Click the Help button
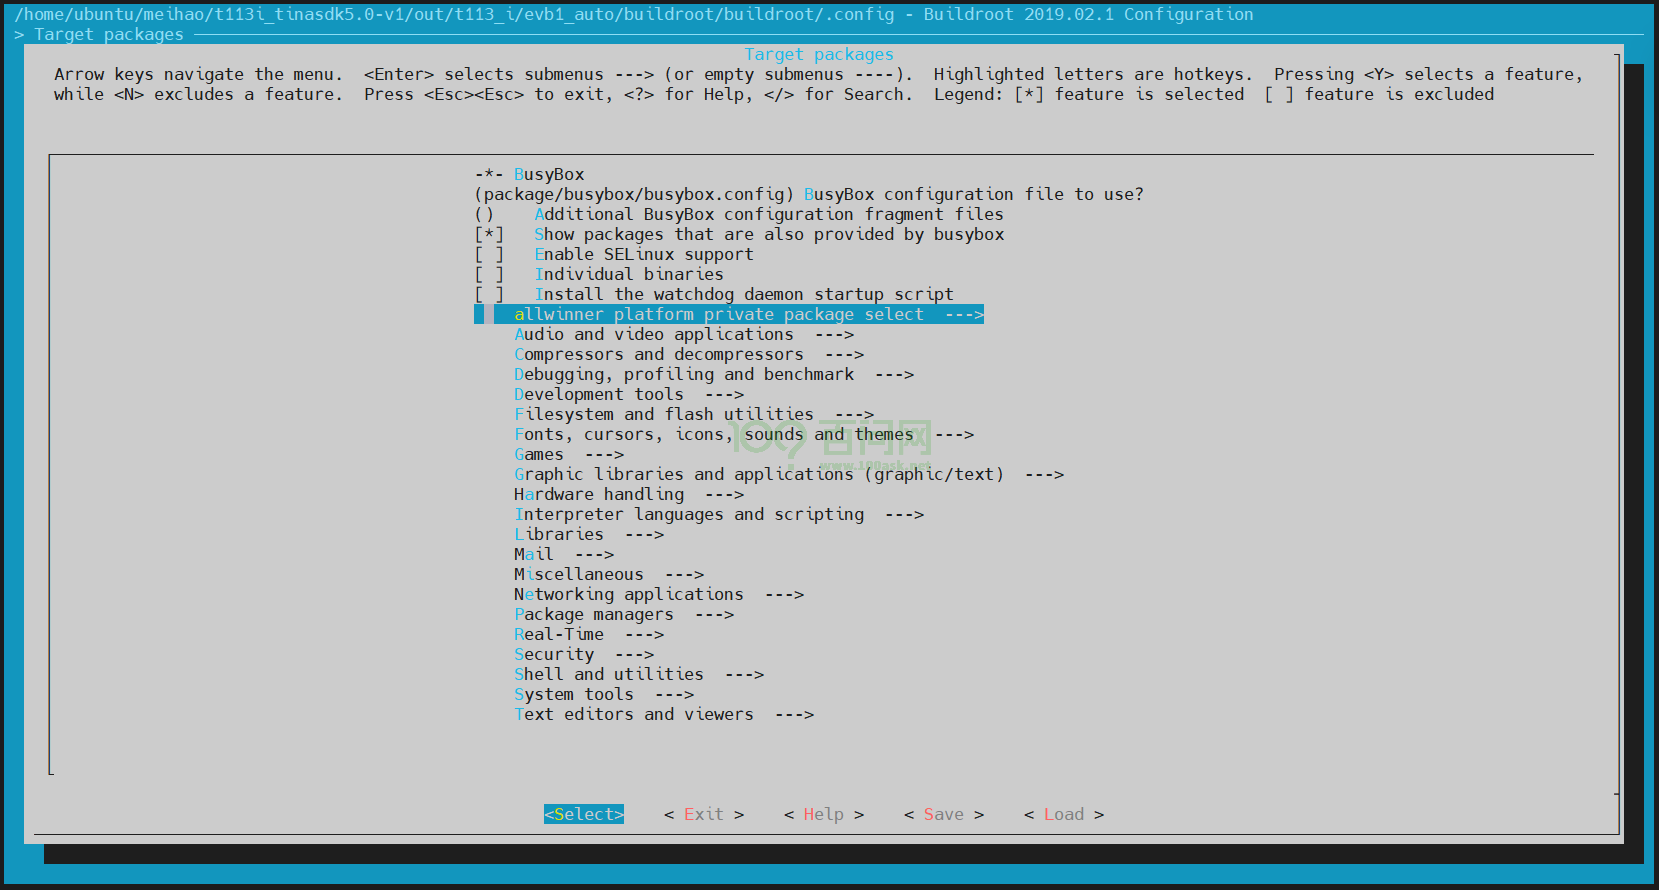The height and width of the screenshot is (890, 1659). pos(823,814)
